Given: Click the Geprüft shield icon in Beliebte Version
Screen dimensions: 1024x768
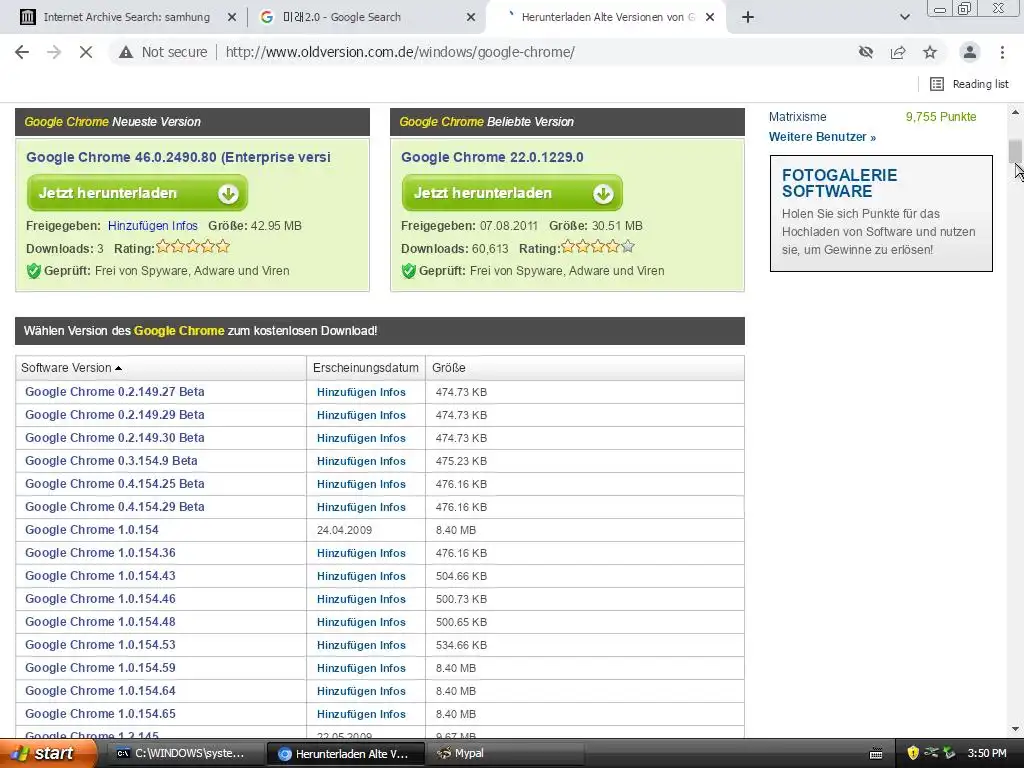Looking at the screenshot, I should pyautogui.click(x=408, y=271).
